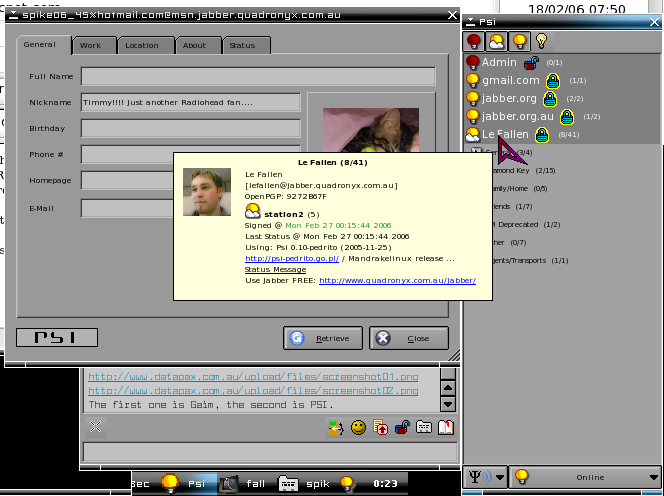Click the send file icon in chat toolbar
664x496 pixels.
381,428
